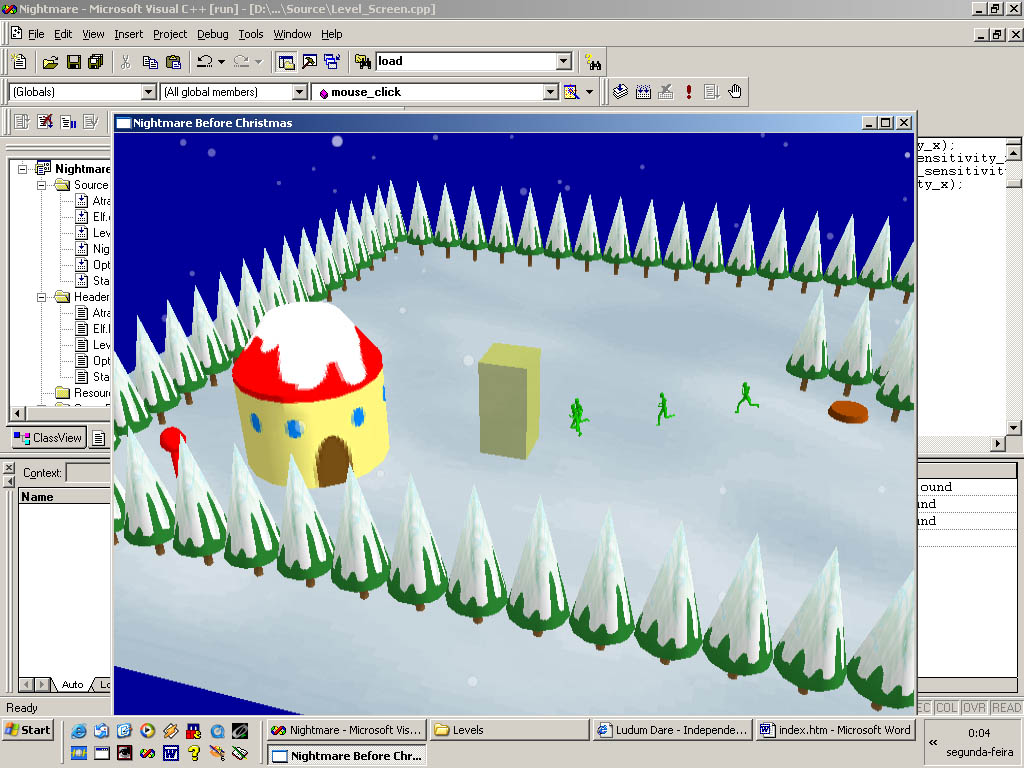The height and width of the screenshot is (768, 1024).
Task: Launch Internet Explorer from the quick launch bar
Action: point(79,731)
